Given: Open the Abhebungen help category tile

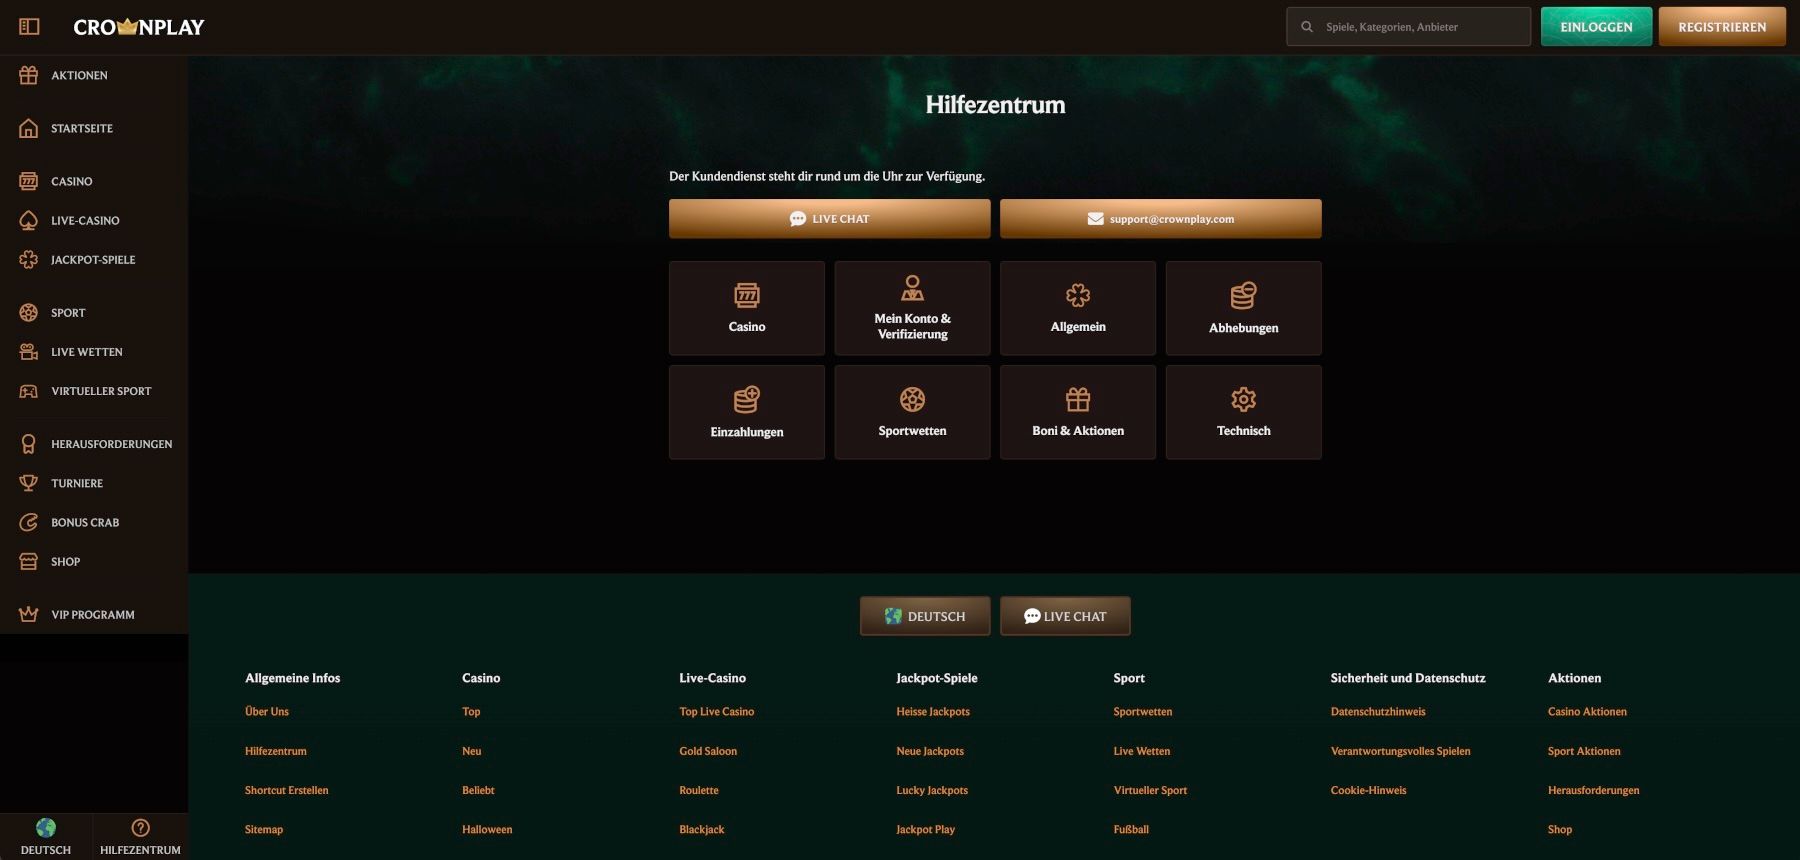Looking at the screenshot, I should [x=1243, y=308].
